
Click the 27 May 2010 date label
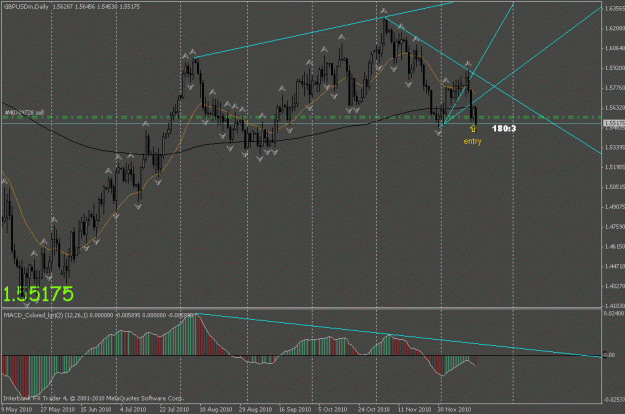click(x=57, y=410)
